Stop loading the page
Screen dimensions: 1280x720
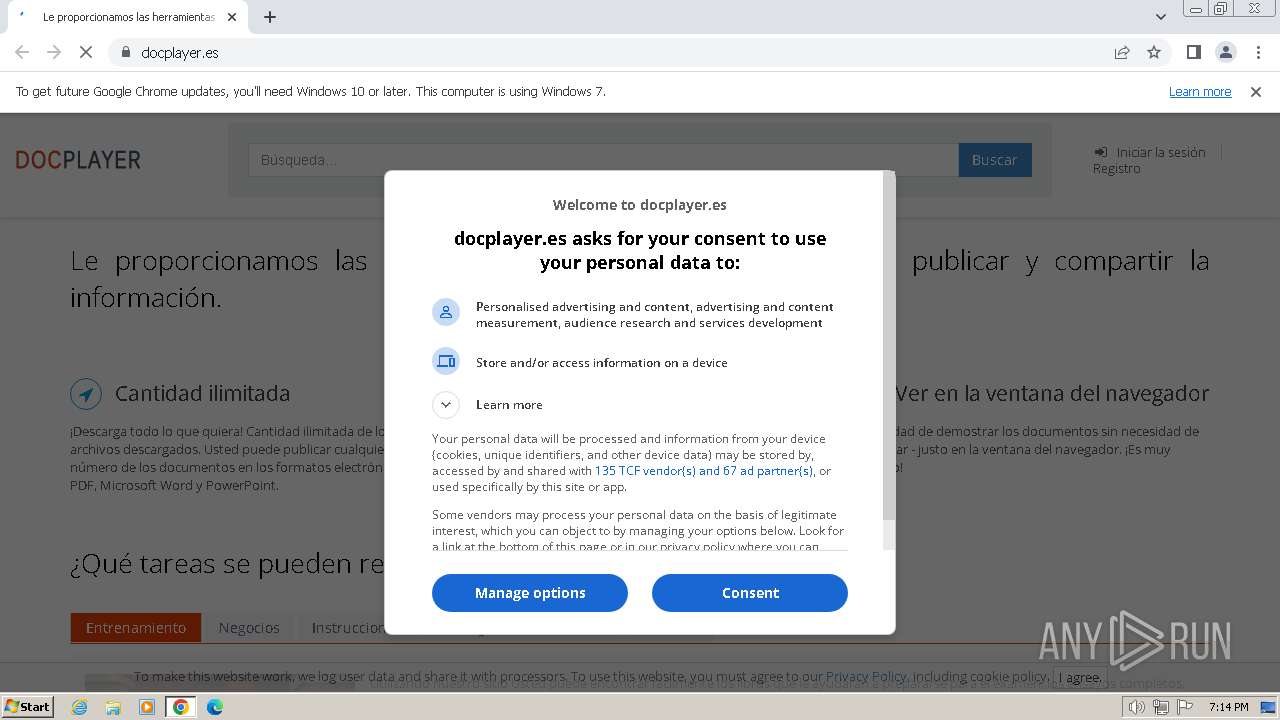point(86,53)
